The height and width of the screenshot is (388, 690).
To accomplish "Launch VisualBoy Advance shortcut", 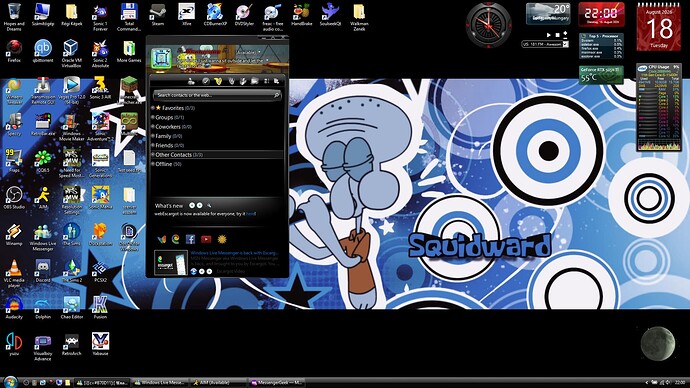I will click(x=43, y=347).
